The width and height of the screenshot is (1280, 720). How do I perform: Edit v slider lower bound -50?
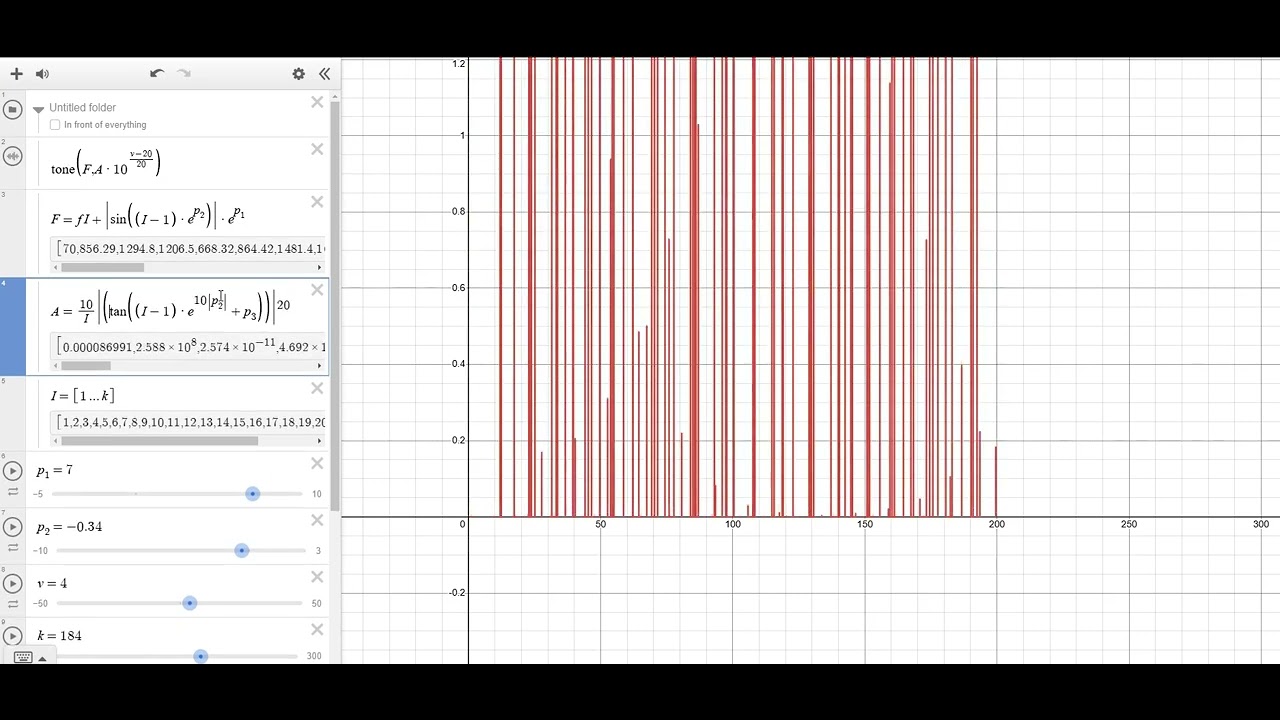point(40,604)
